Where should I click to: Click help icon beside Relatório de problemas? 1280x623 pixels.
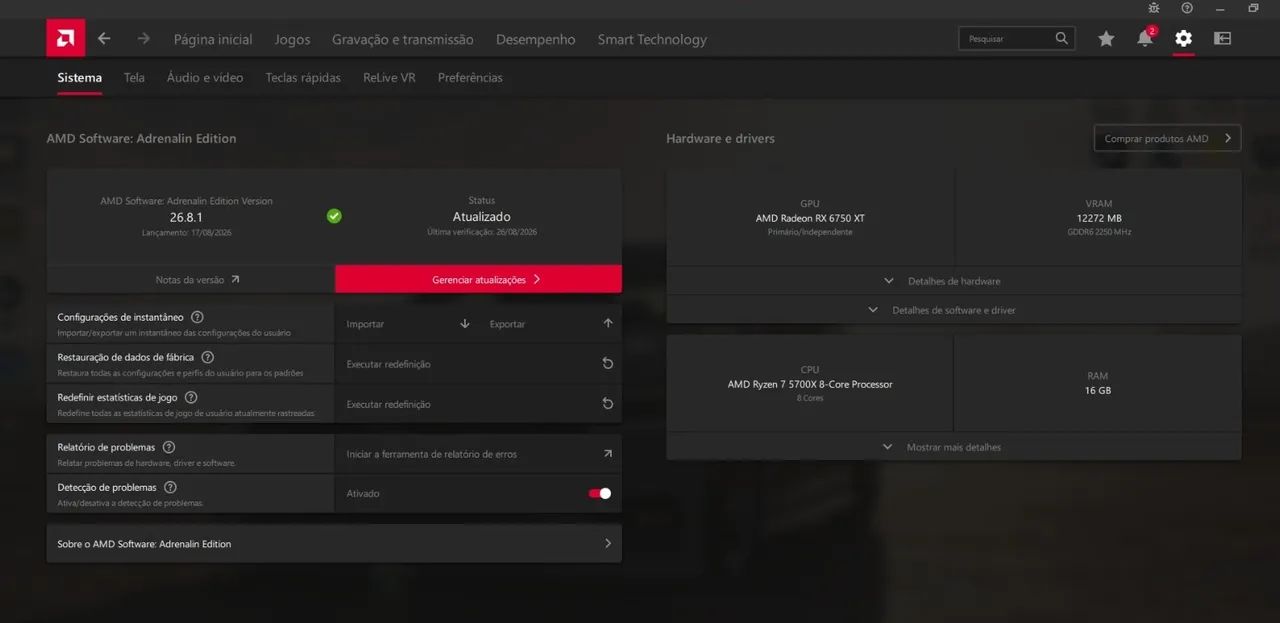click(169, 447)
